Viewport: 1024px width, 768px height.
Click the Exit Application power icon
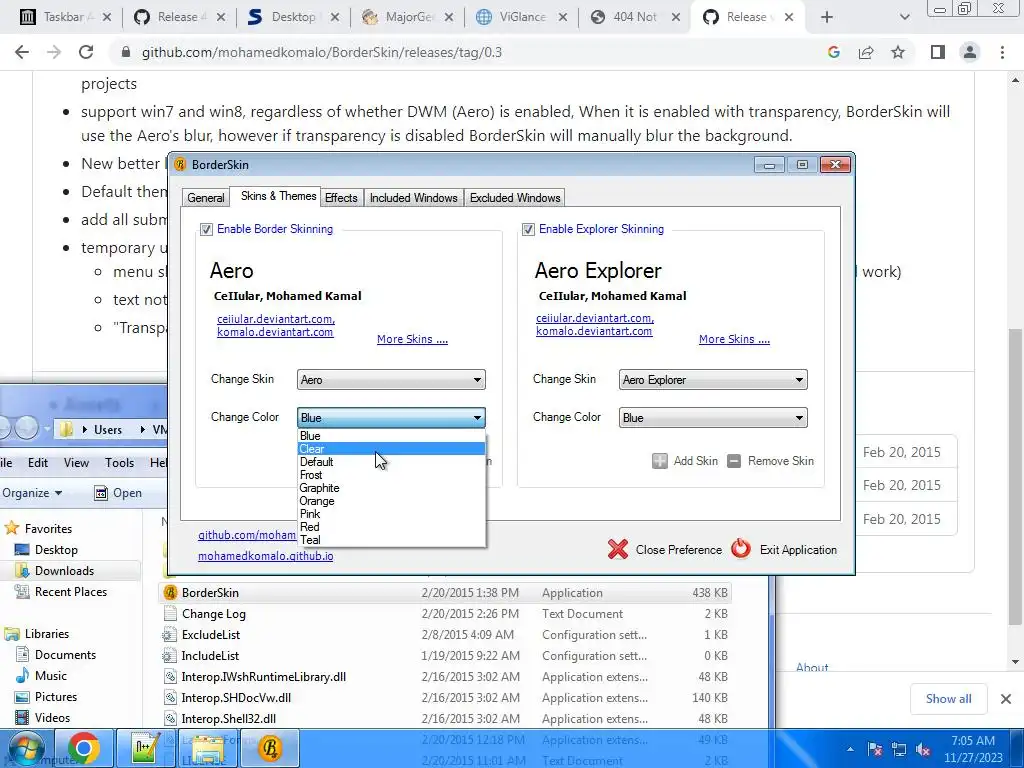[x=741, y=549]
